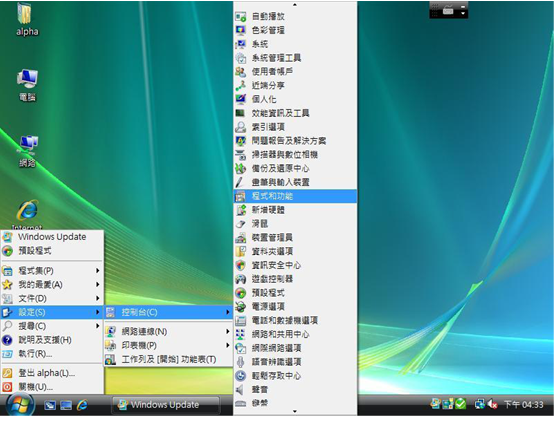558x422 pixels.
Task: Expand the 設定(S) settings submenu
Action: tap(52, 312)
